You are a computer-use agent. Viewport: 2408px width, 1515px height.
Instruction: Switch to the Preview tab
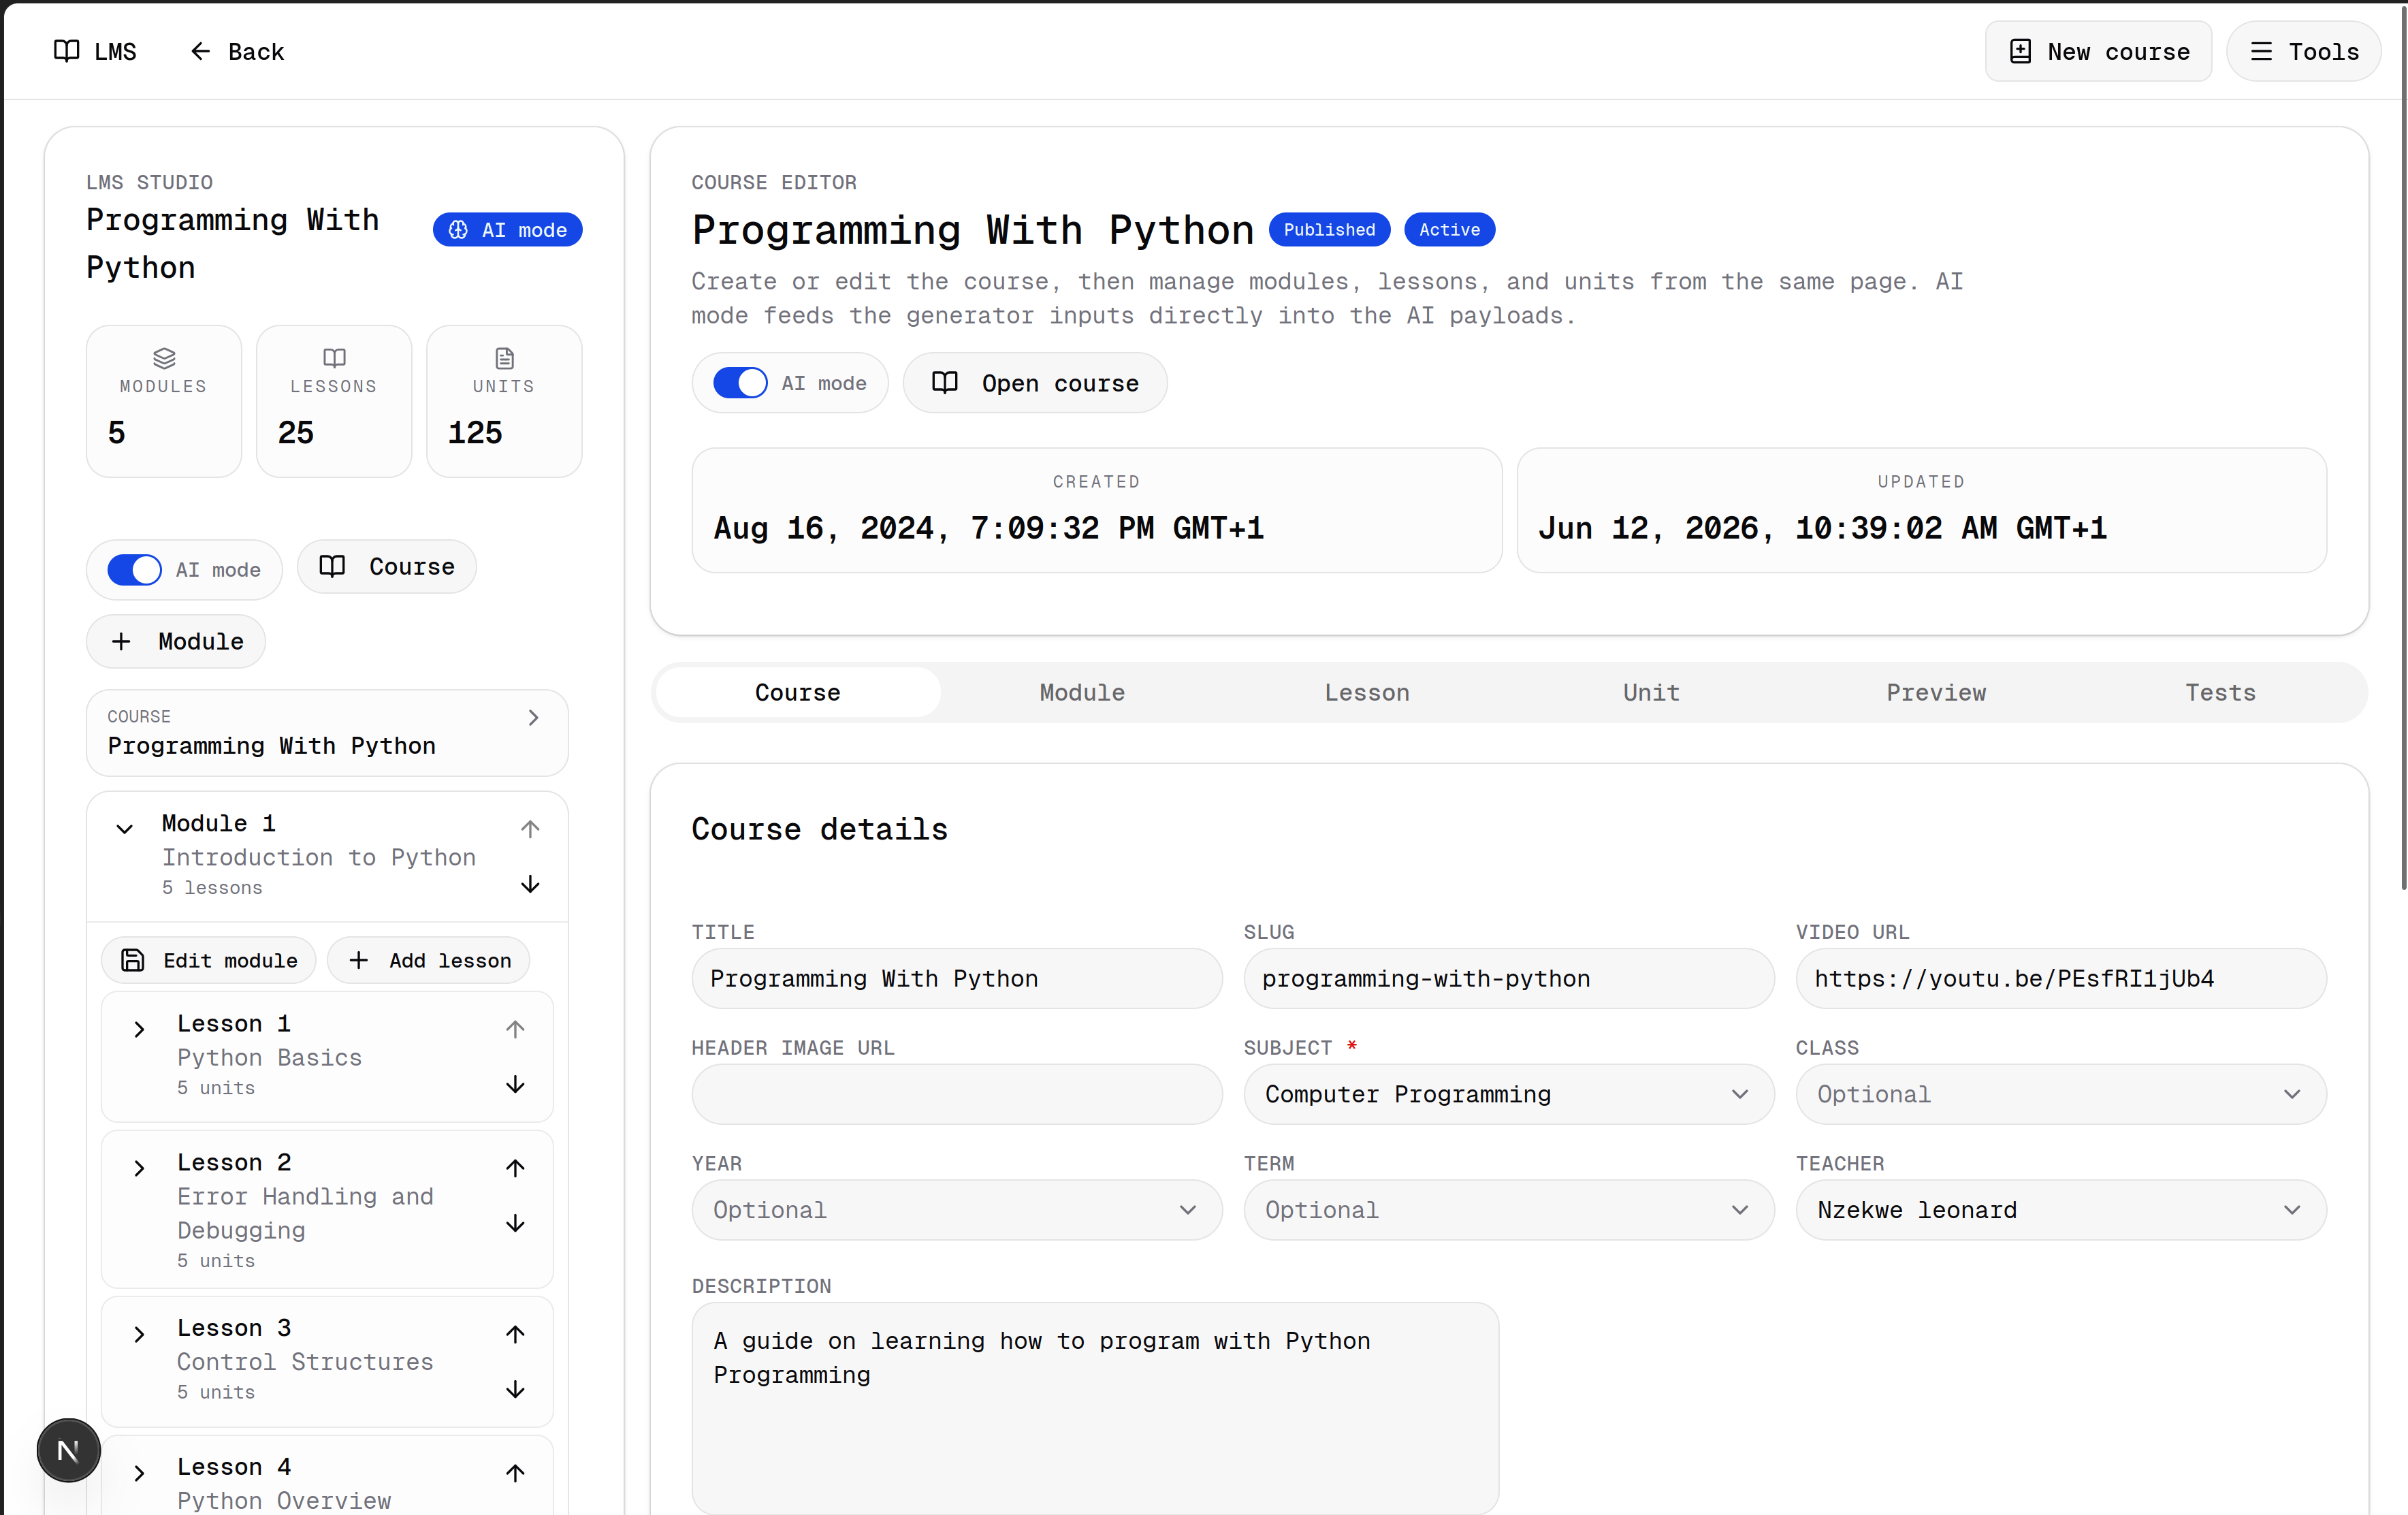1936,692
